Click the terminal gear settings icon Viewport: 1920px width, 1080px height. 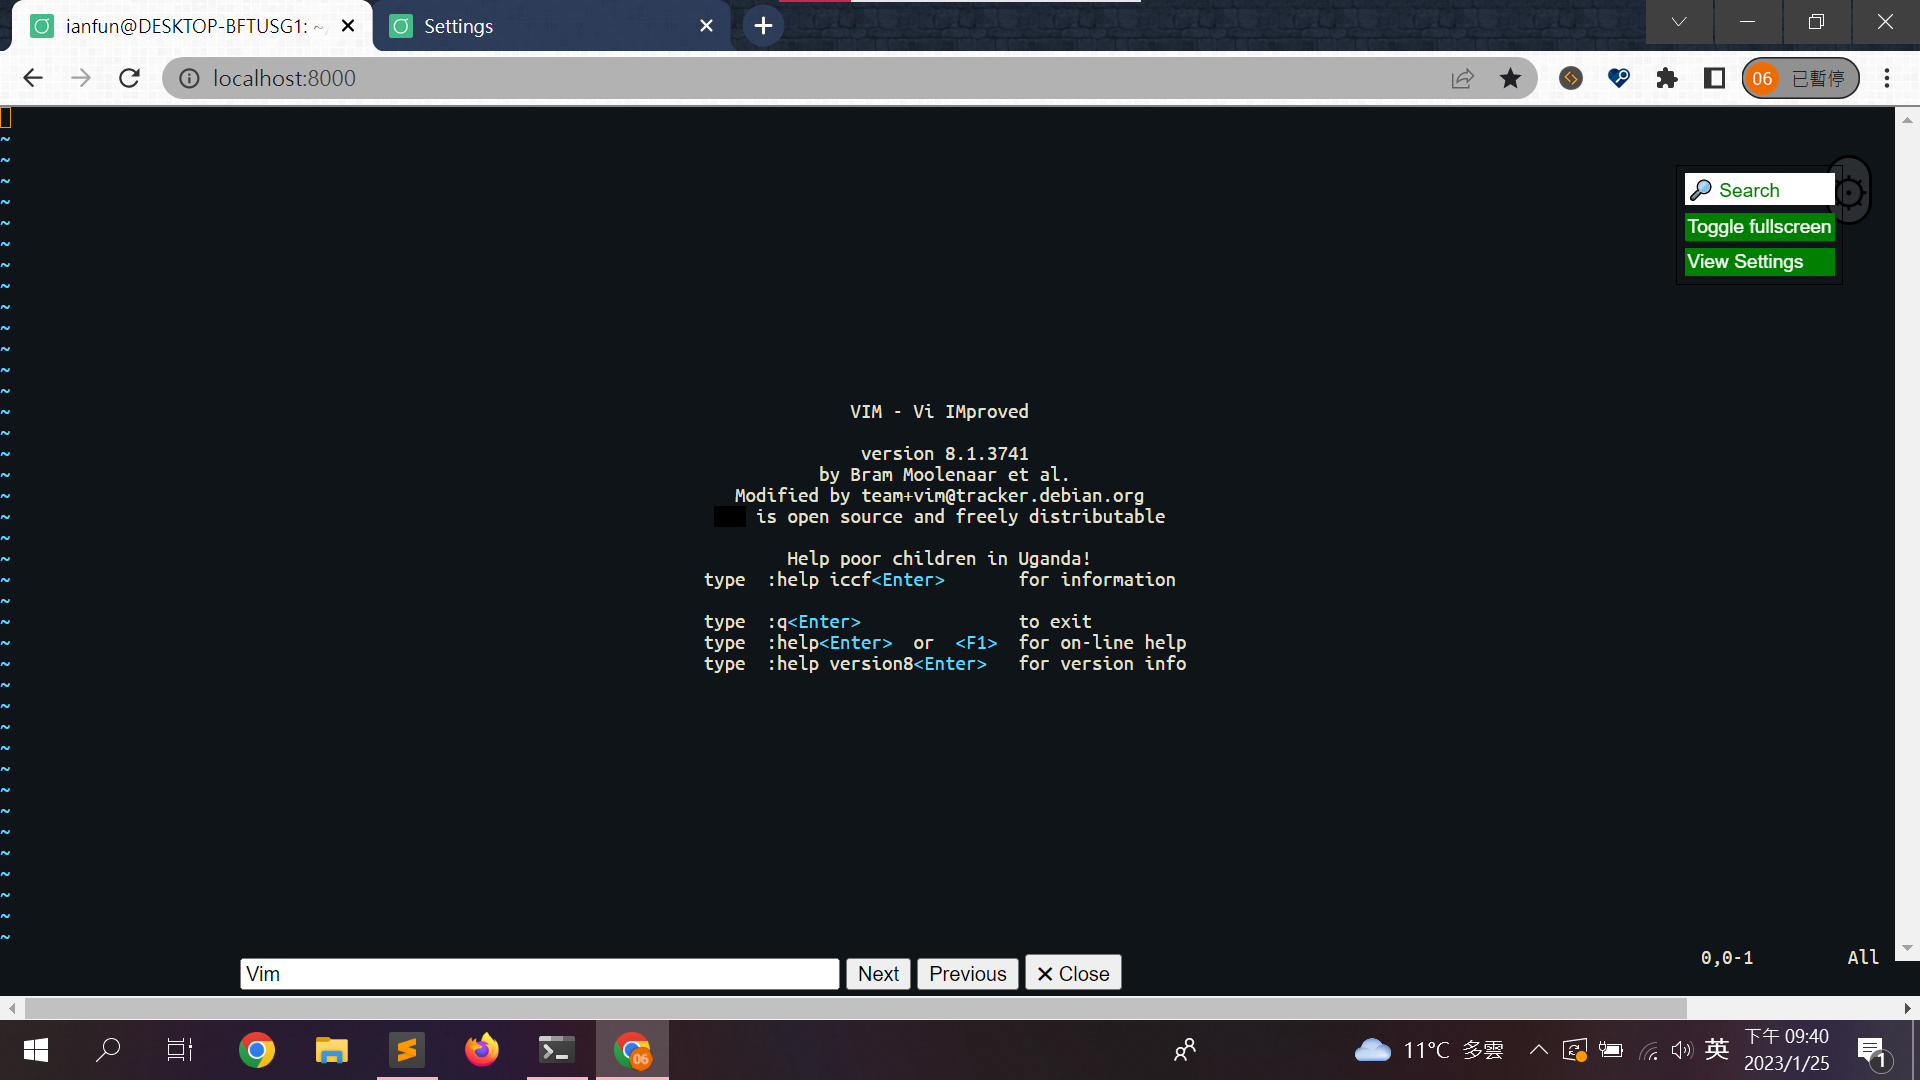1849,191
